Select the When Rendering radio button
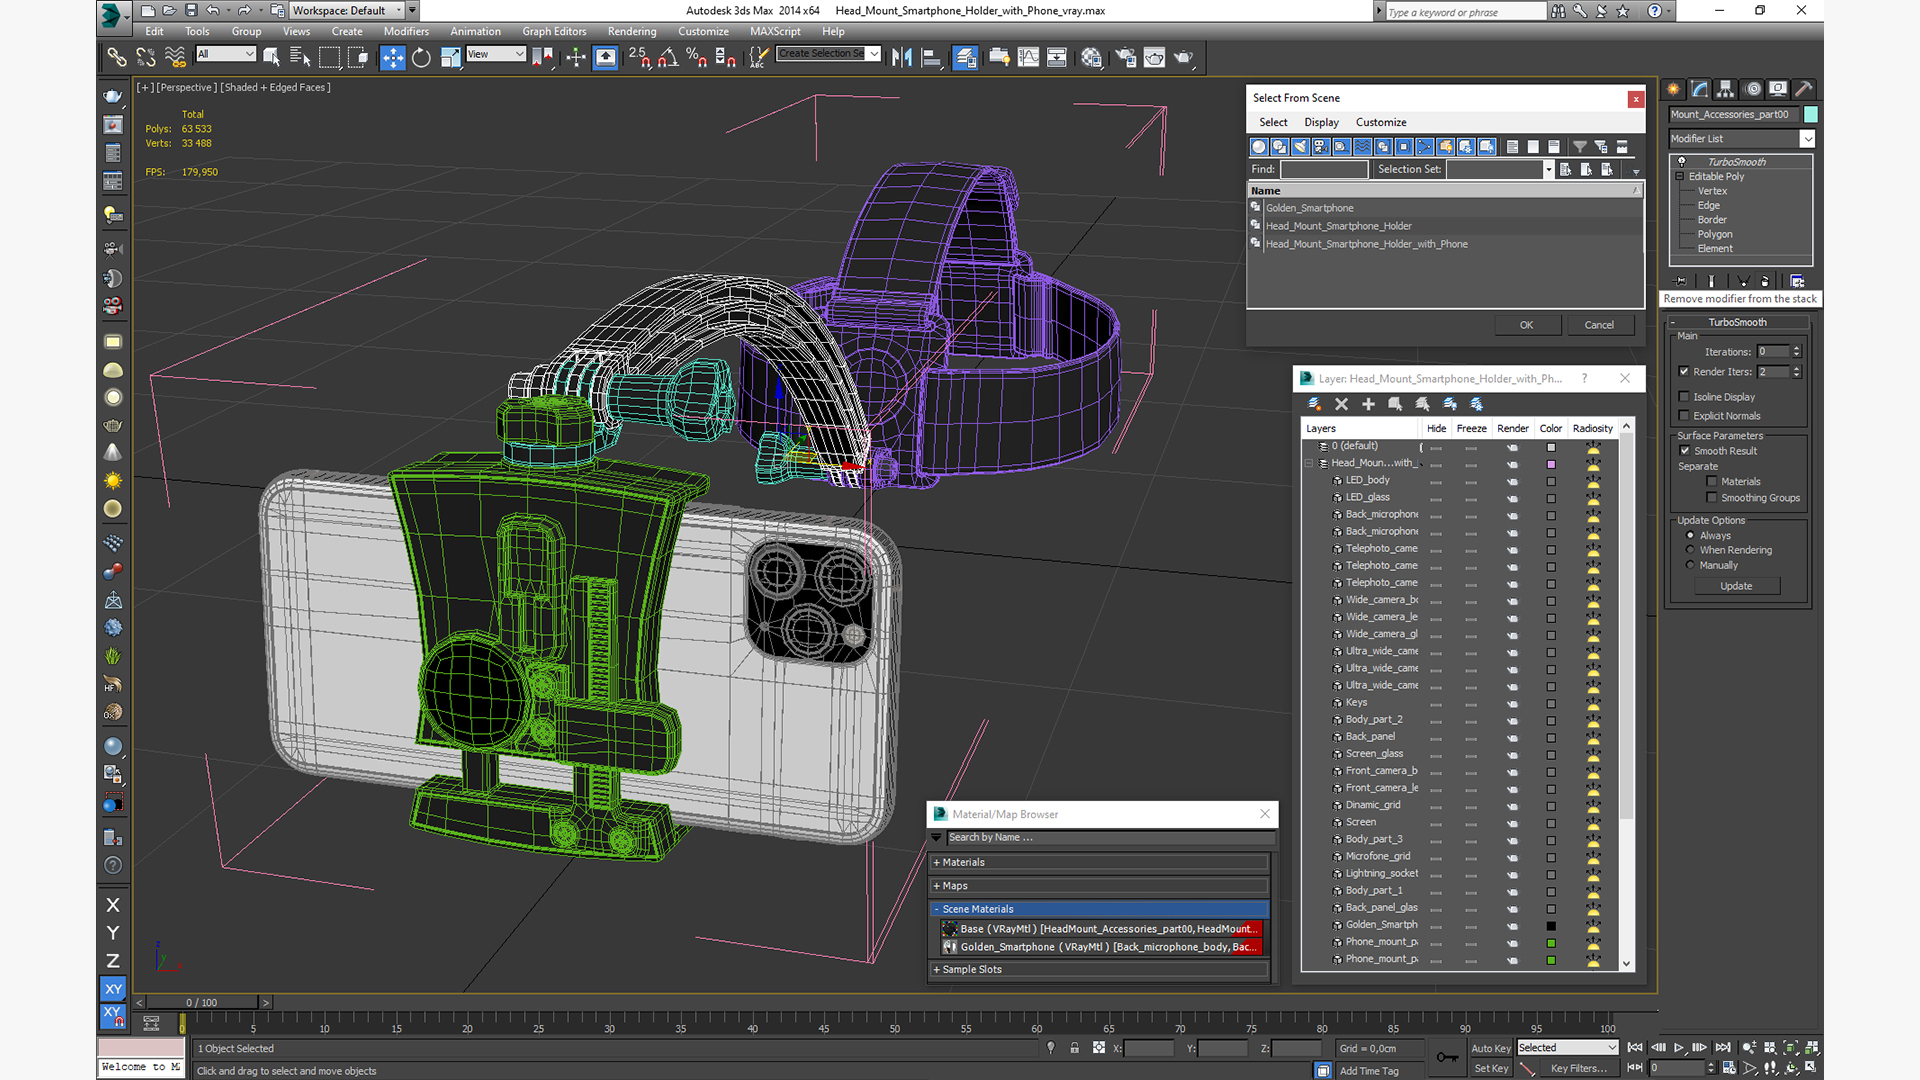Screen dimensions: 1920x1080 point(1691,550)
